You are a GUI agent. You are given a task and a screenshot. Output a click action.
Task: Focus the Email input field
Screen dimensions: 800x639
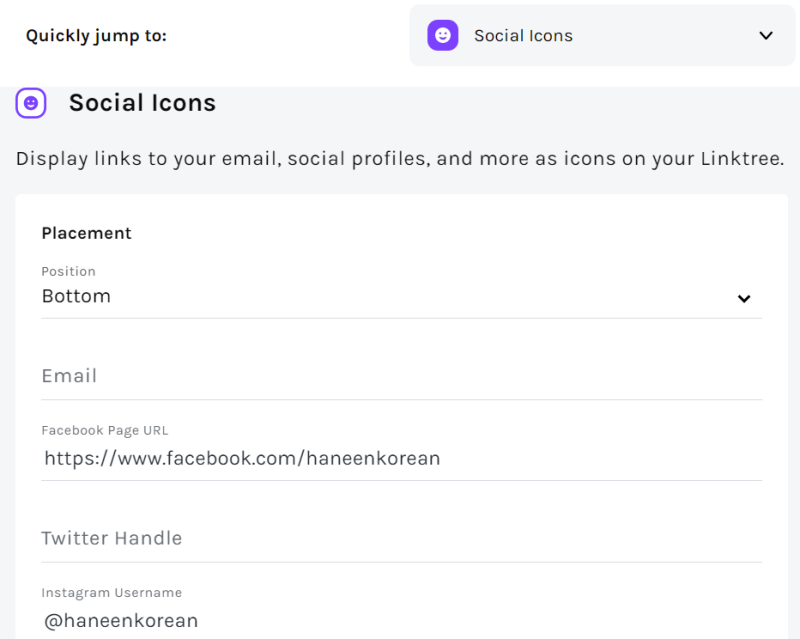pyautogui.click(x=400, y=376)
